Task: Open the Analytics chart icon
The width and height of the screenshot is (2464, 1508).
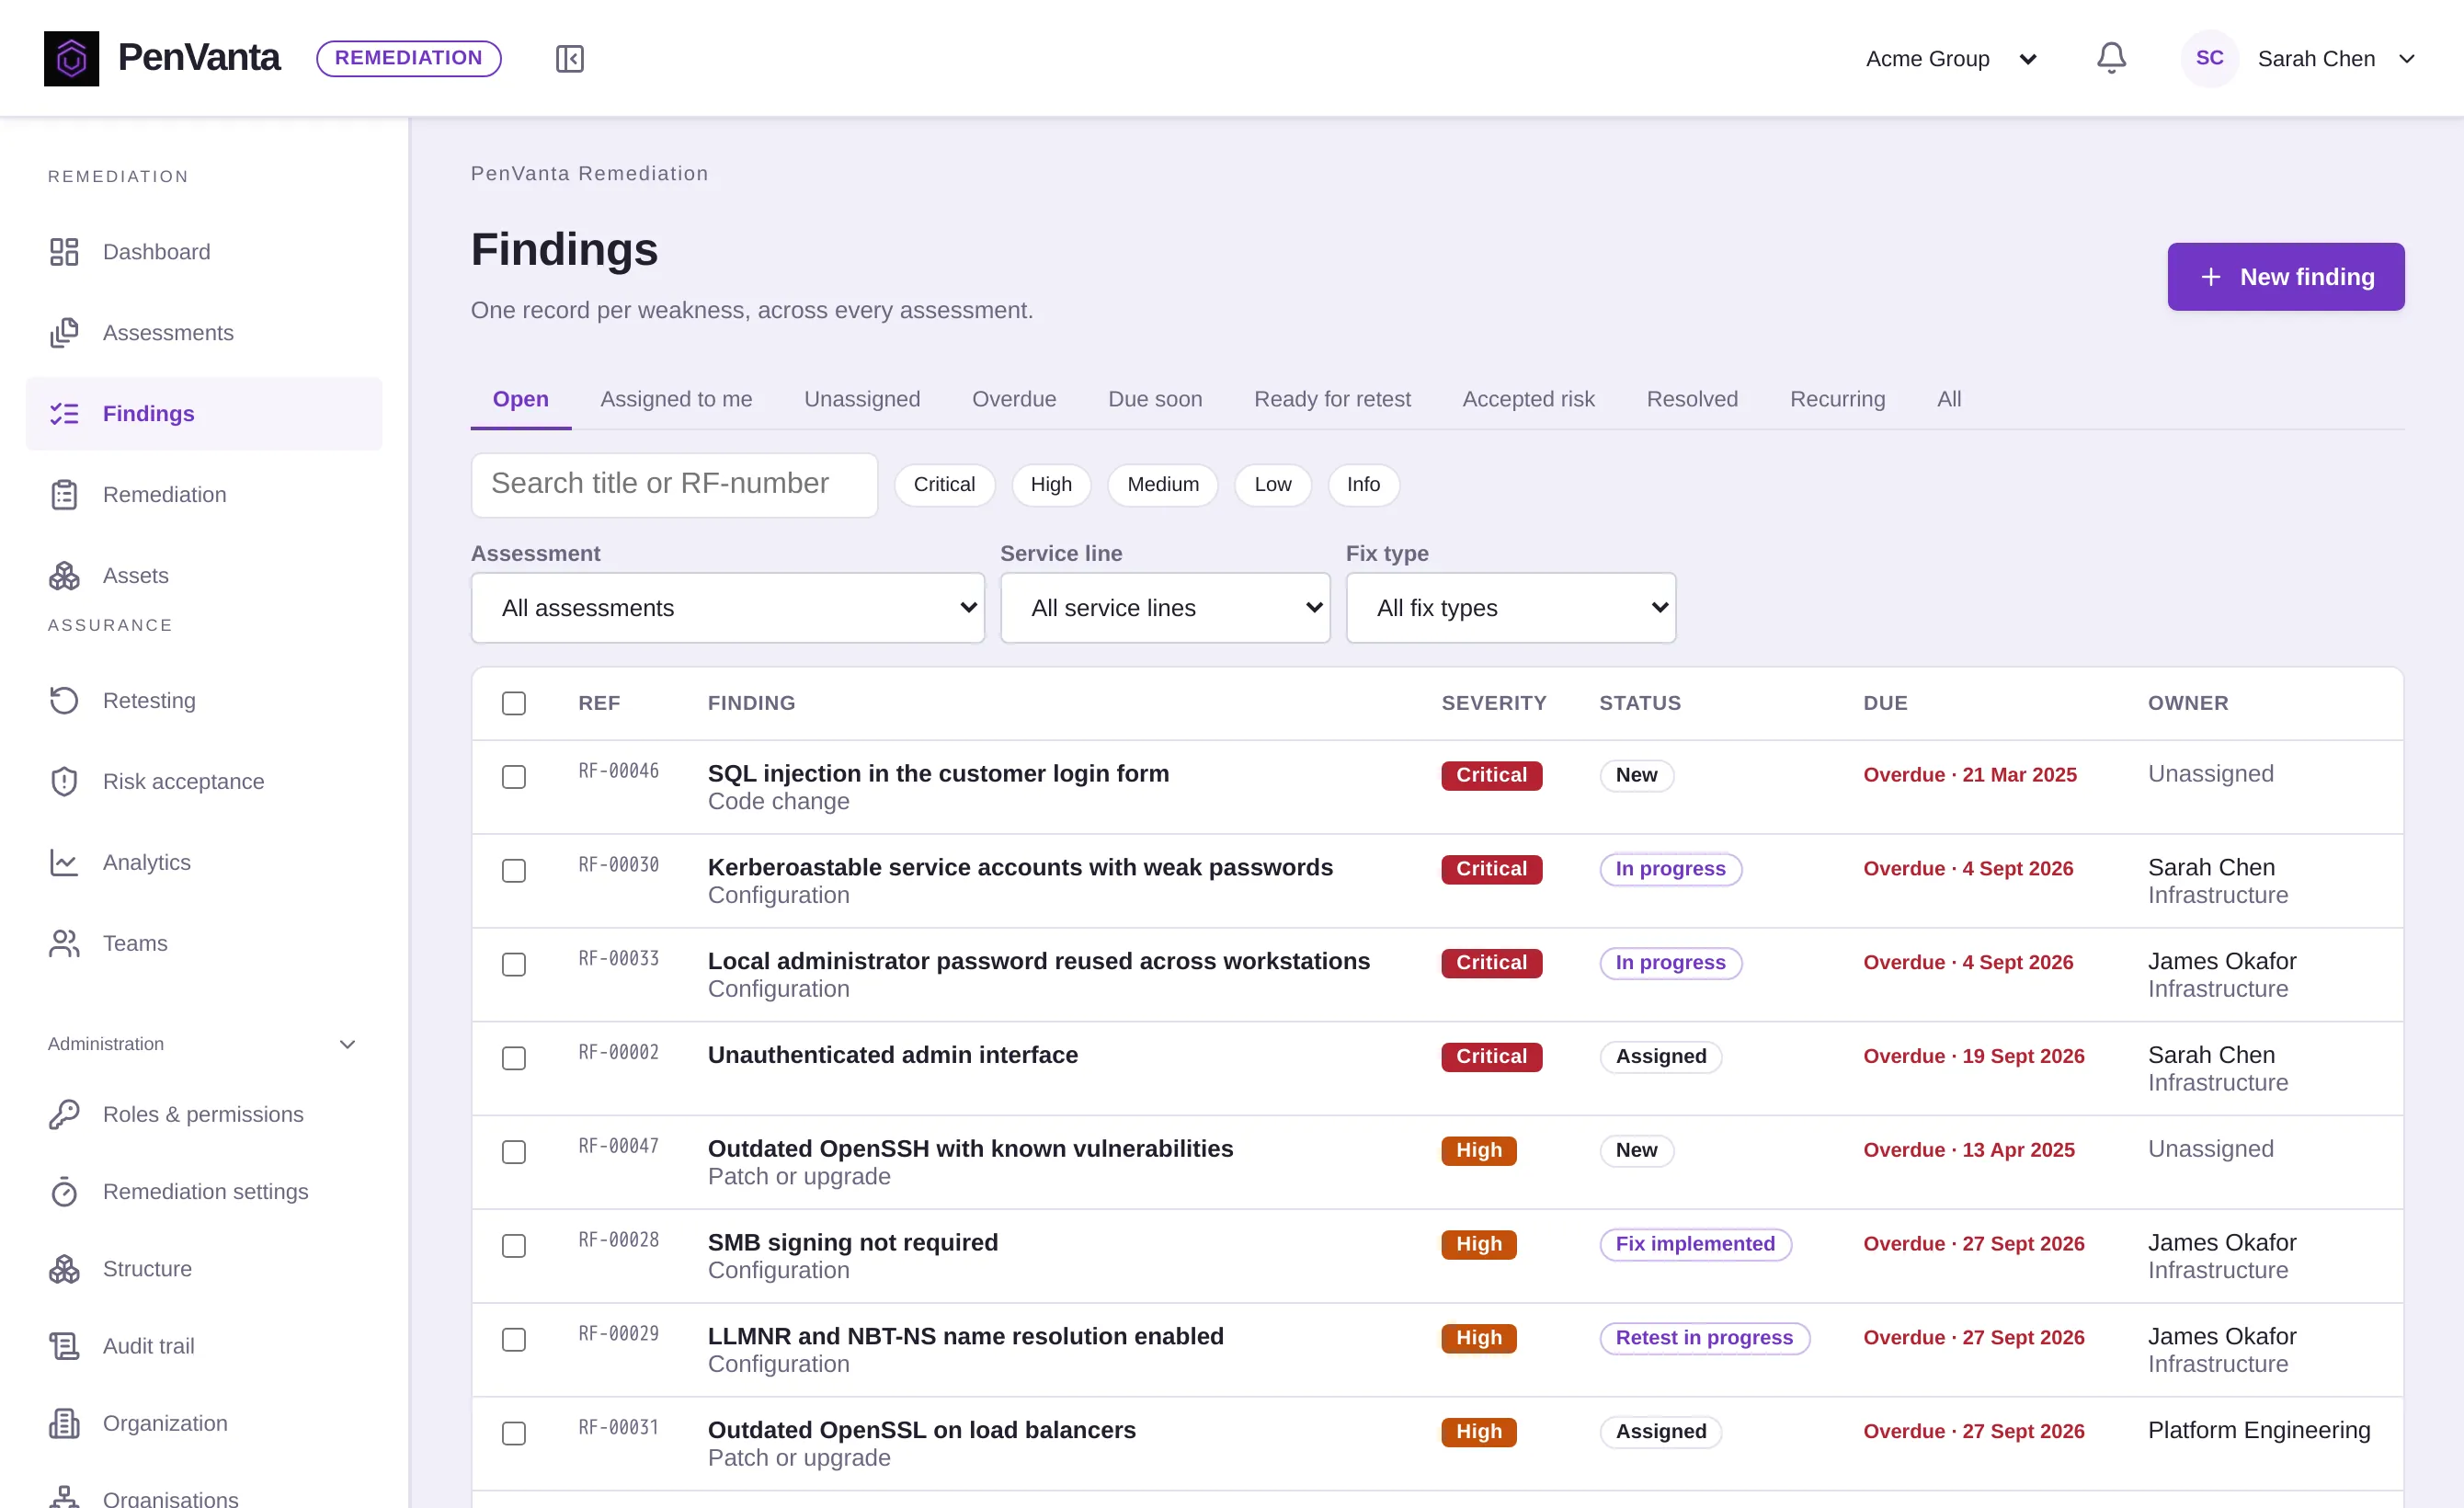Action: (x=64, y=862)
